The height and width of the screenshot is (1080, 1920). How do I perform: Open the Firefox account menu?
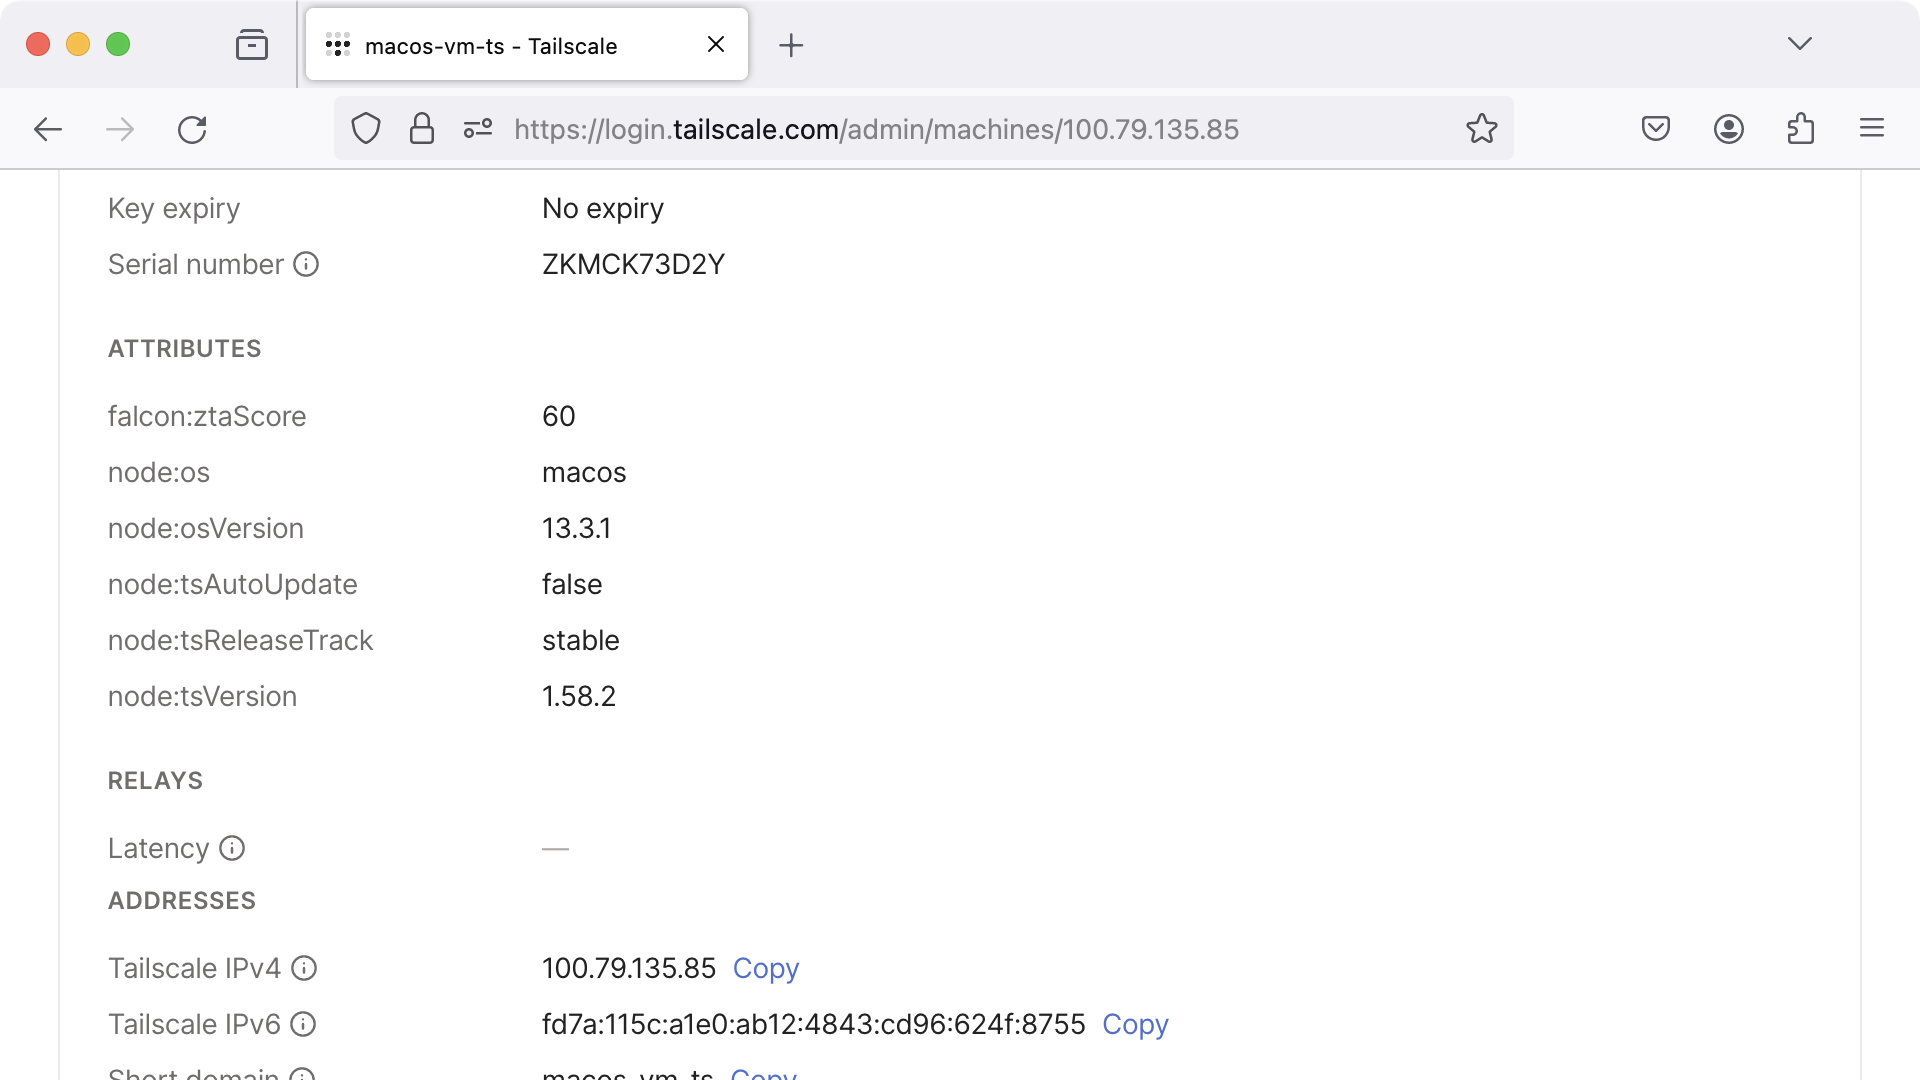1729,129
